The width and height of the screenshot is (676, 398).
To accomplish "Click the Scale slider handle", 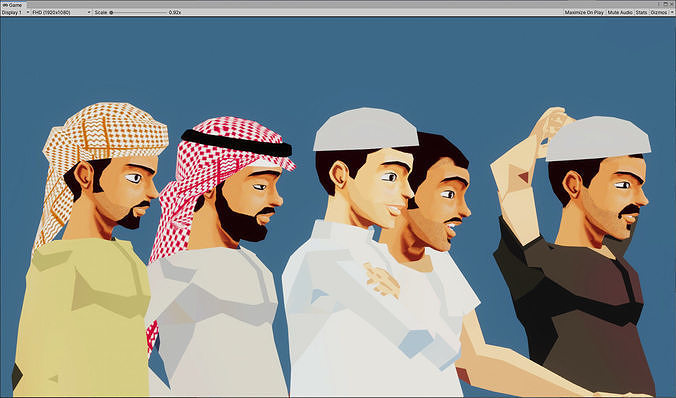I will 111,13.
